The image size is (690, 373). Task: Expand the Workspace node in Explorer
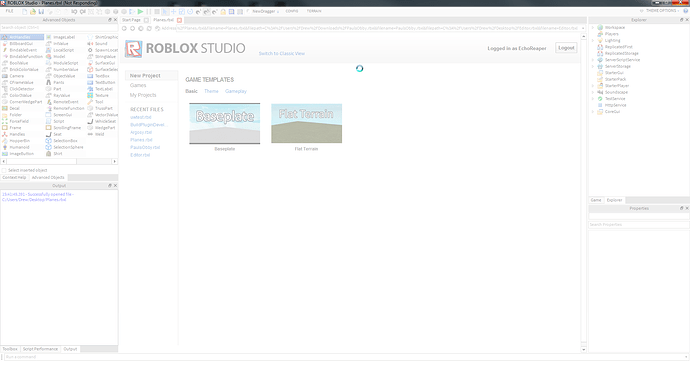593,27
